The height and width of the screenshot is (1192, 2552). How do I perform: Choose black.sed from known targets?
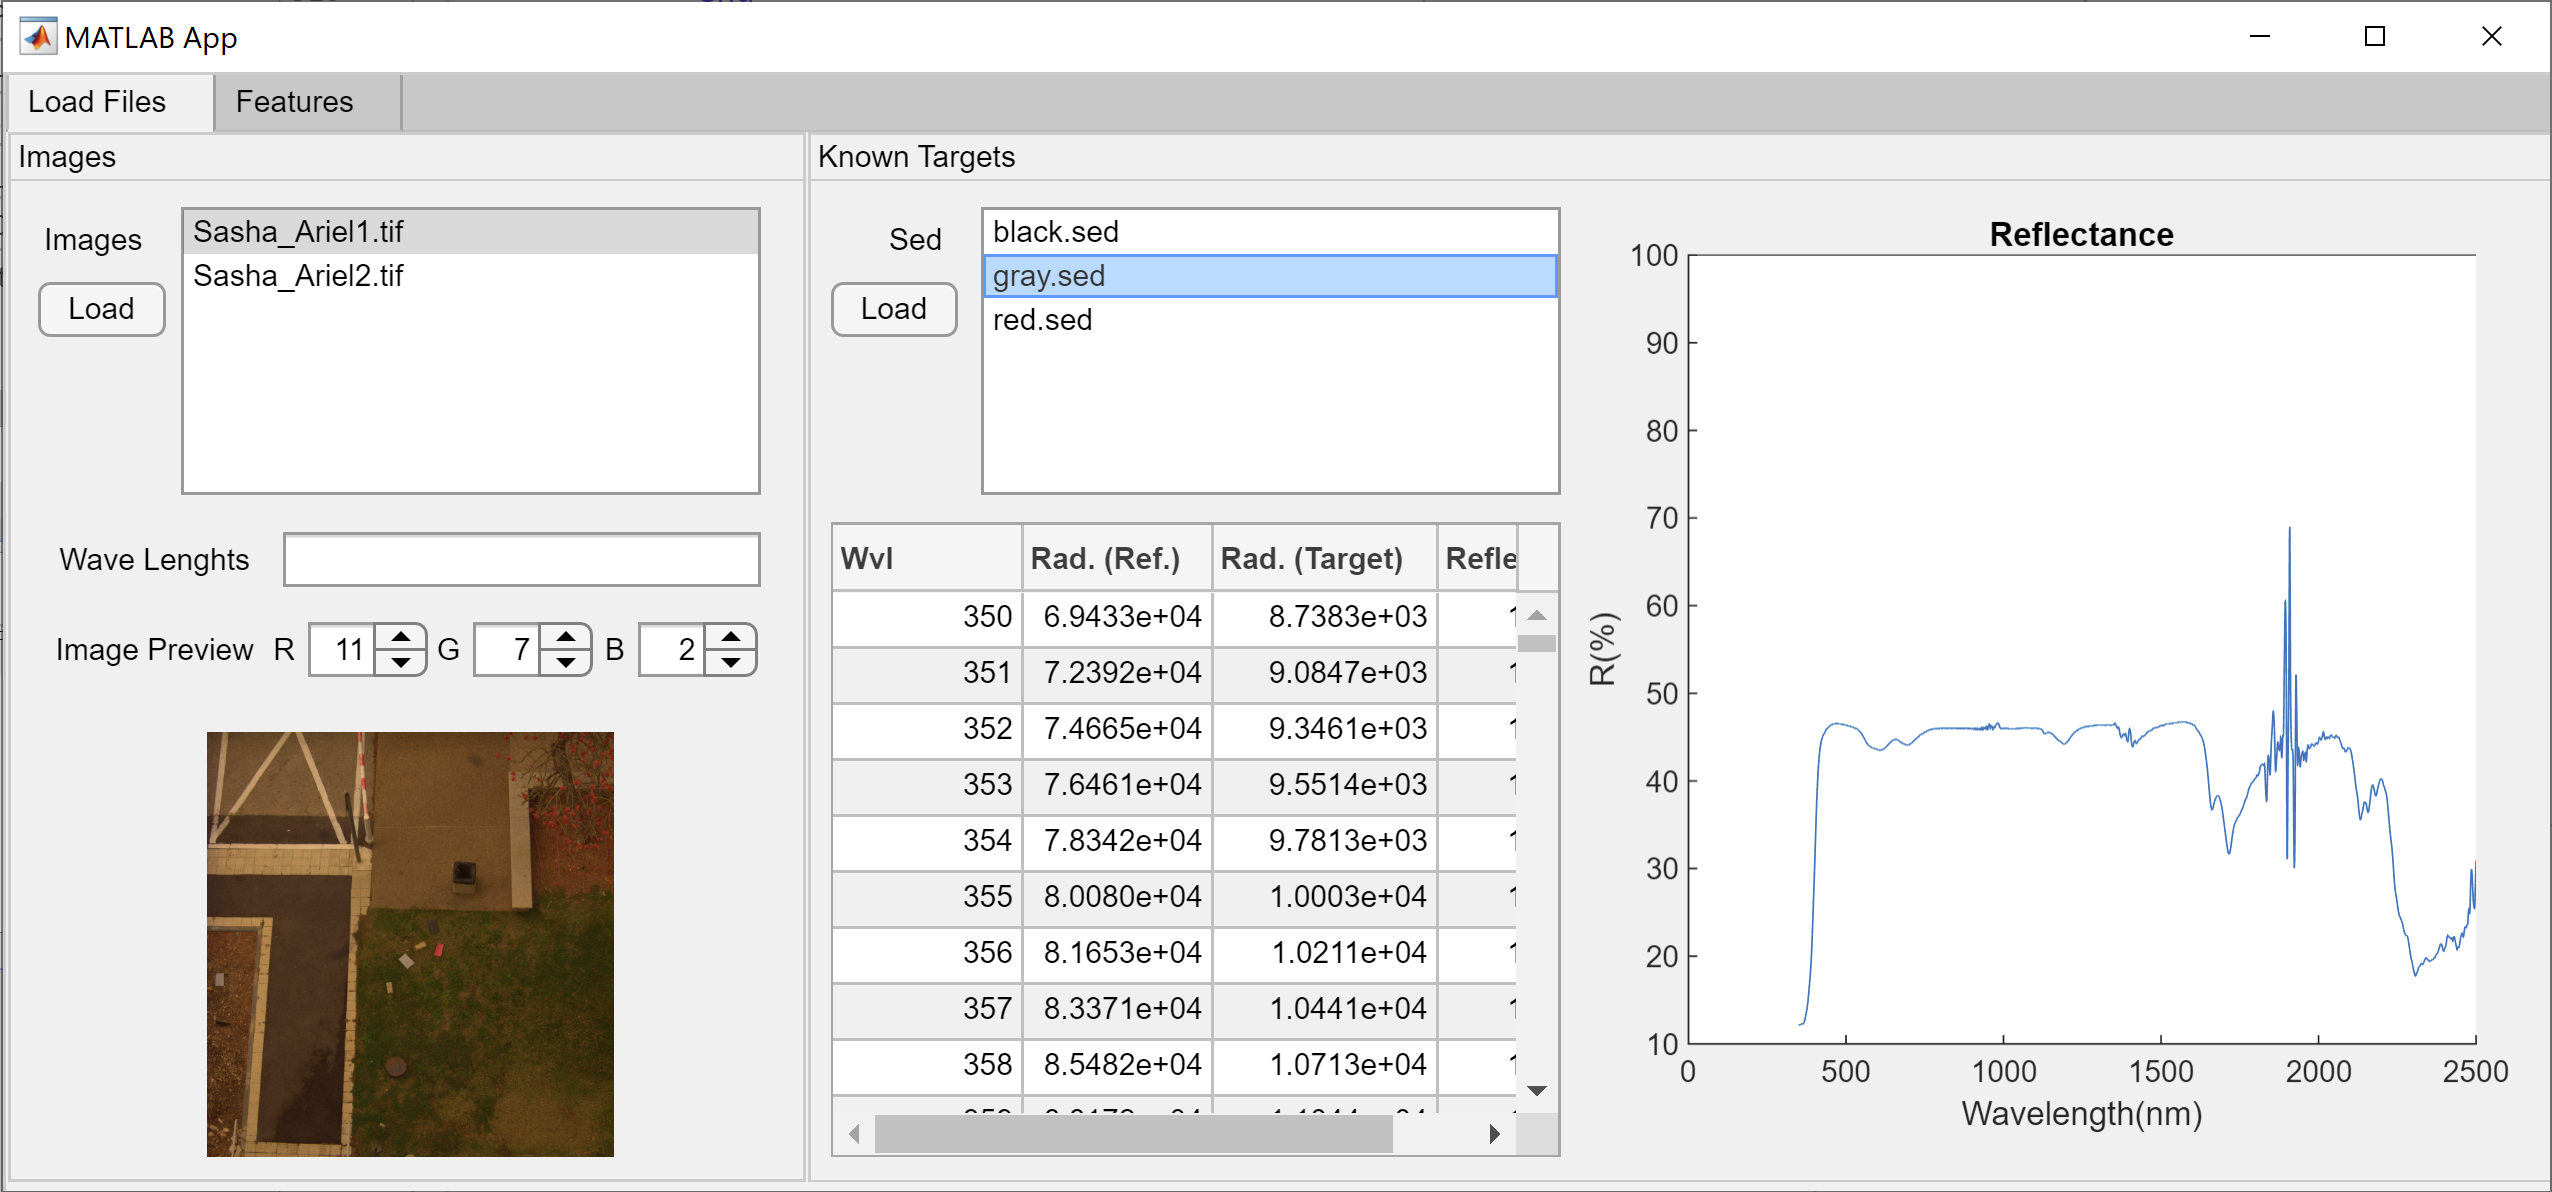tap(1055, 232)
